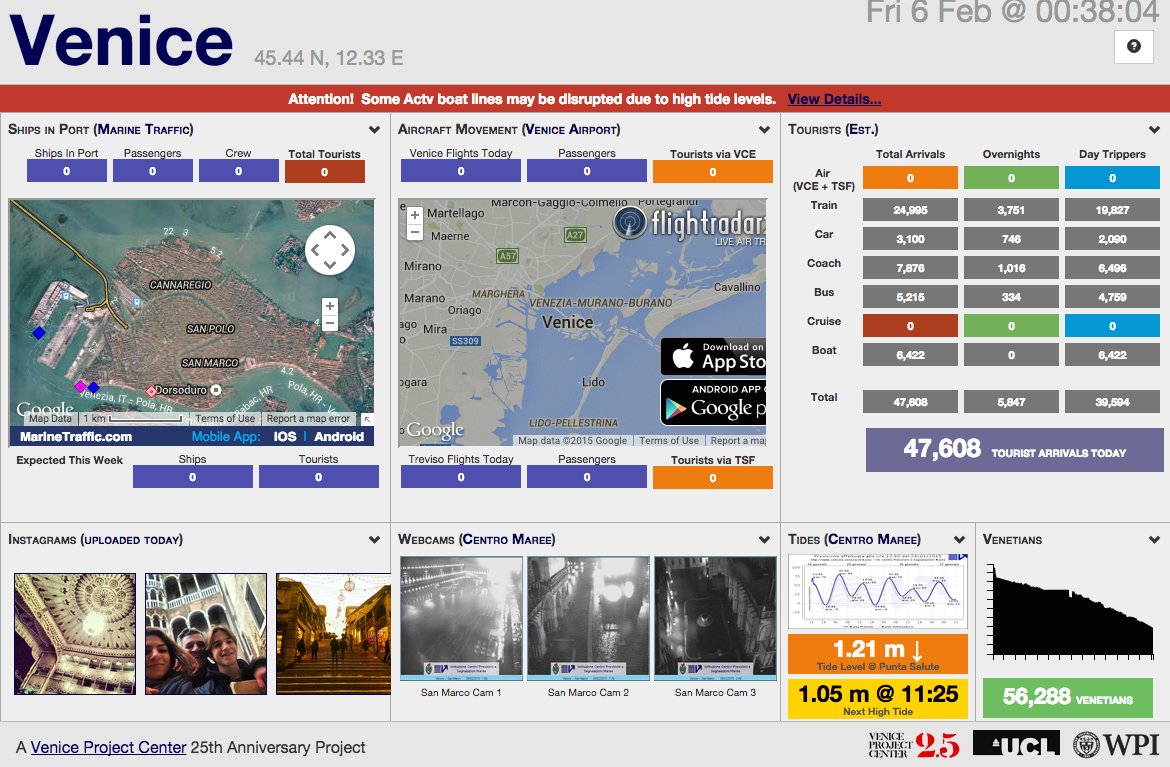The image size is (1170, 767).
Task: Click the orange Air total arrivals box
Action: 910,178
